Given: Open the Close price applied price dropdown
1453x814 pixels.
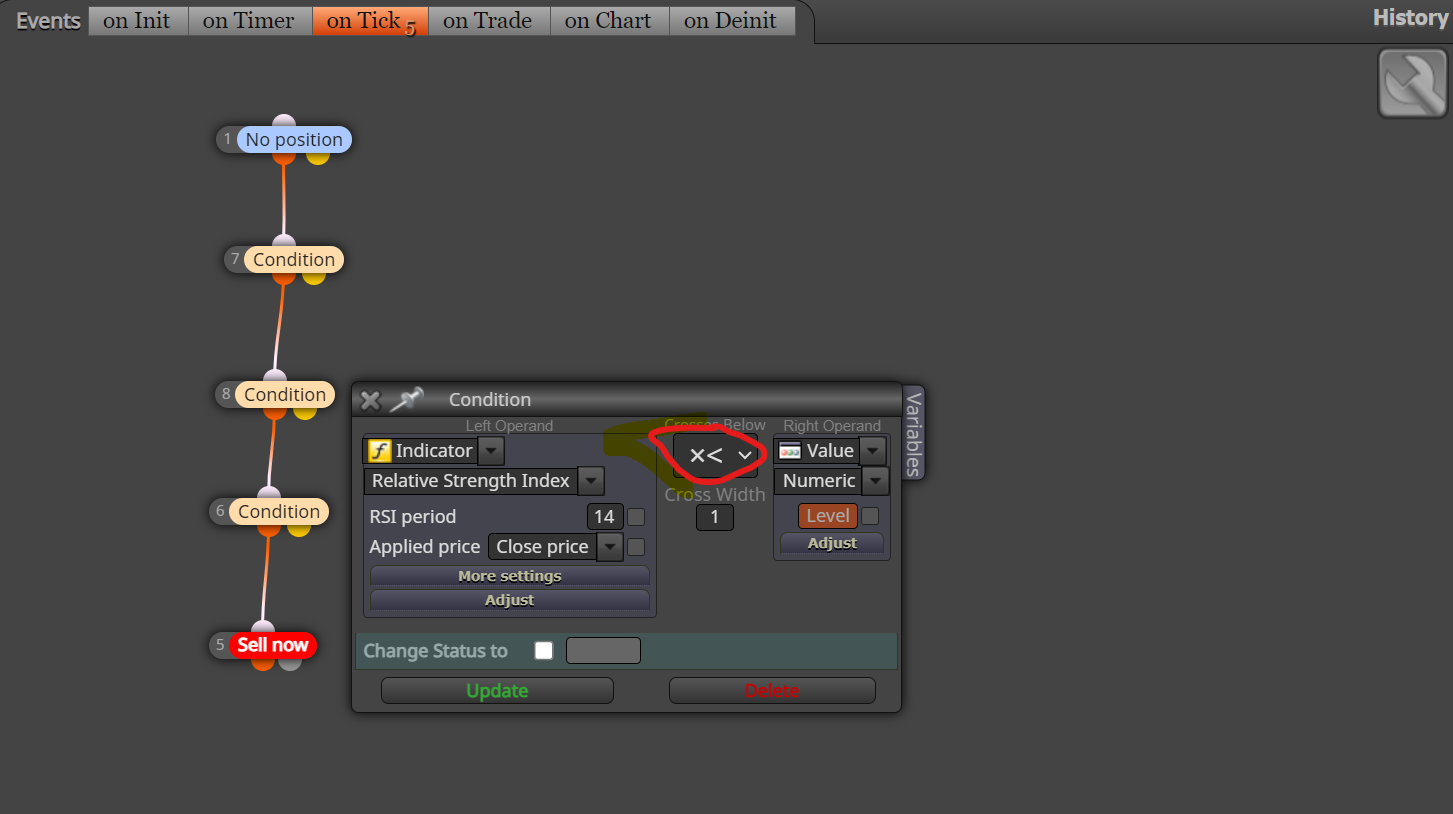Looking at the screenshot, I should [x=610, y=547].
